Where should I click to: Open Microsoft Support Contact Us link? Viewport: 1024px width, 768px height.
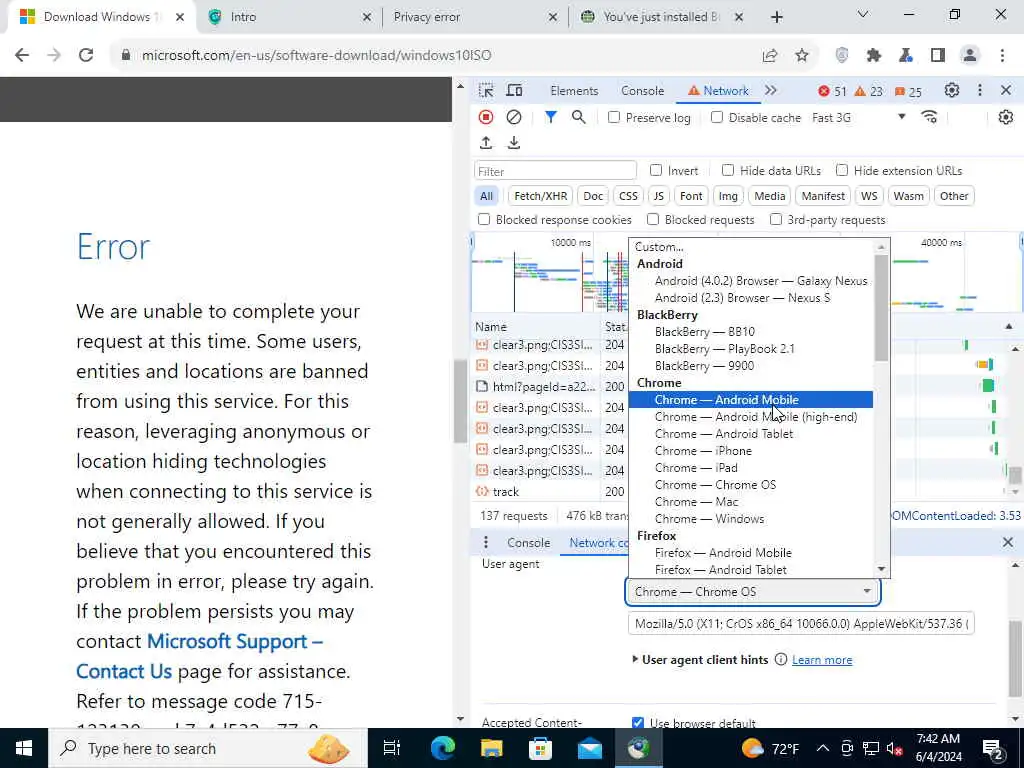(199, 656)
